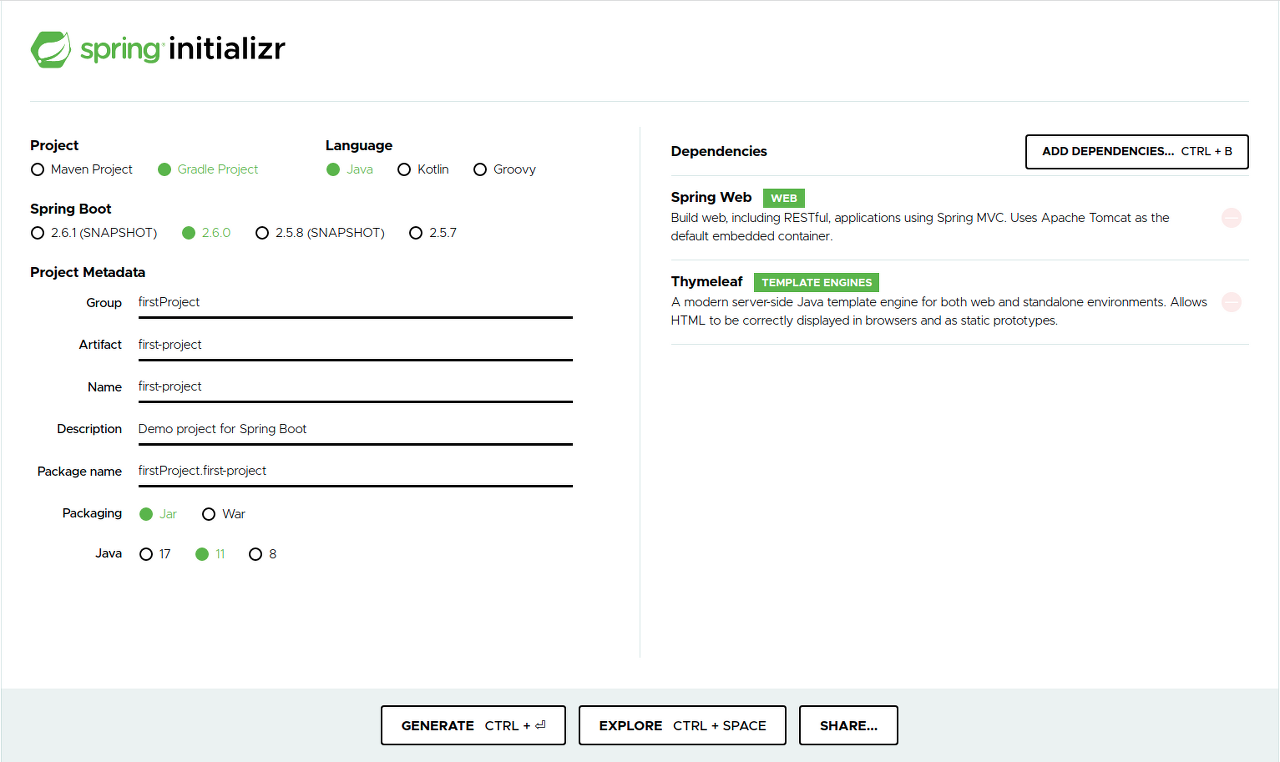Remove the Thymeleaf dependency

click(1231, 301)
